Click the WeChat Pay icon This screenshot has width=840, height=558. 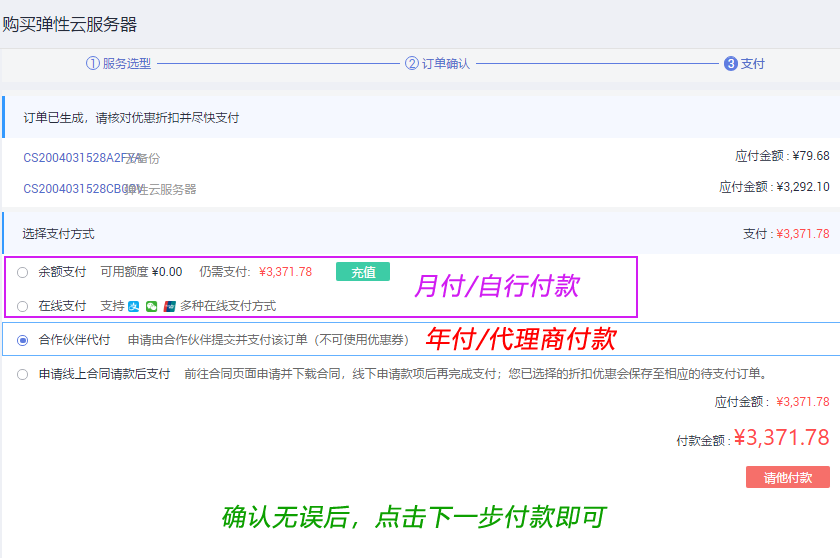152,306
